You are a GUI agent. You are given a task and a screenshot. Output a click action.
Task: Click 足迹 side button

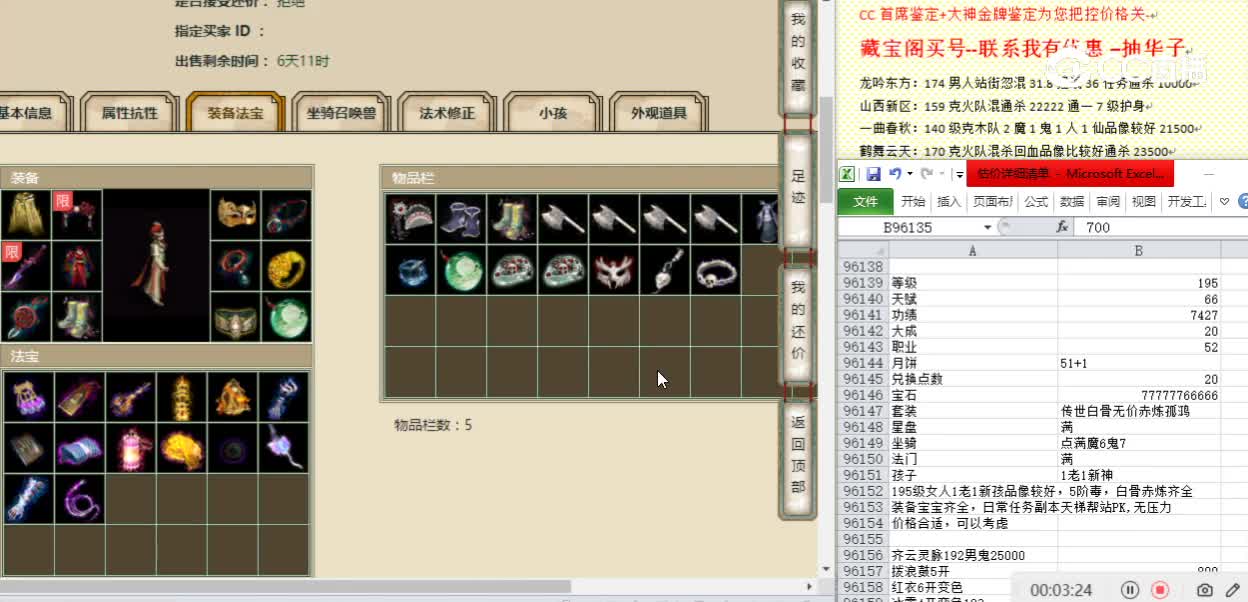[x=798, y=190]
